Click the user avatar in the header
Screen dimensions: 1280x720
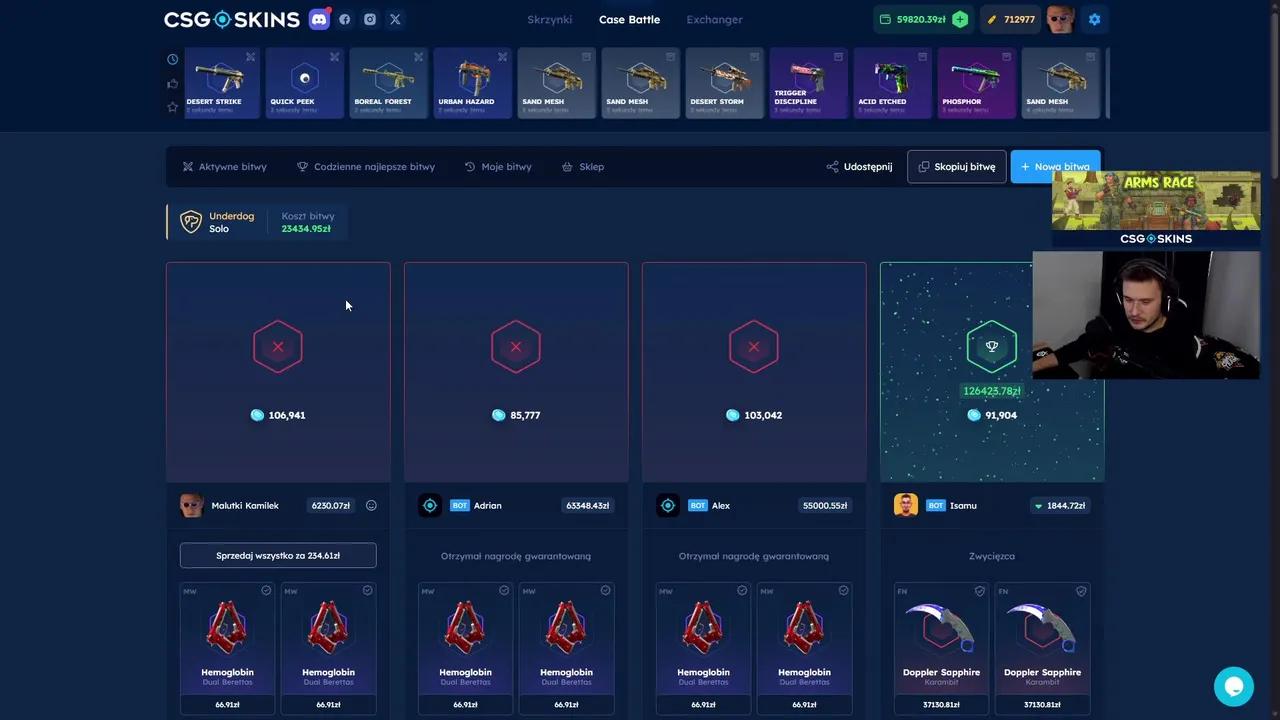(1060, 19)
